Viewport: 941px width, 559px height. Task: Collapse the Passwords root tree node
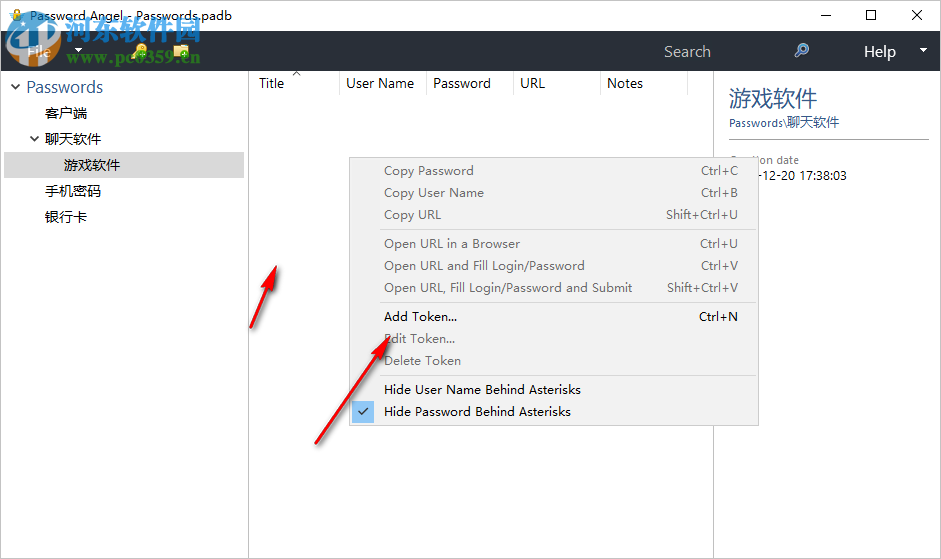point(15,87)
